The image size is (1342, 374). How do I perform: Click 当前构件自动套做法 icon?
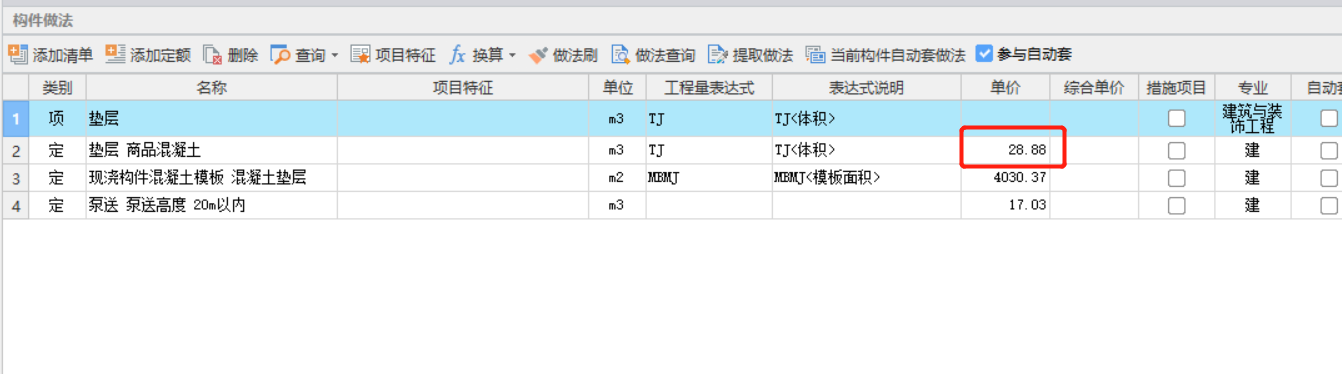815,55
